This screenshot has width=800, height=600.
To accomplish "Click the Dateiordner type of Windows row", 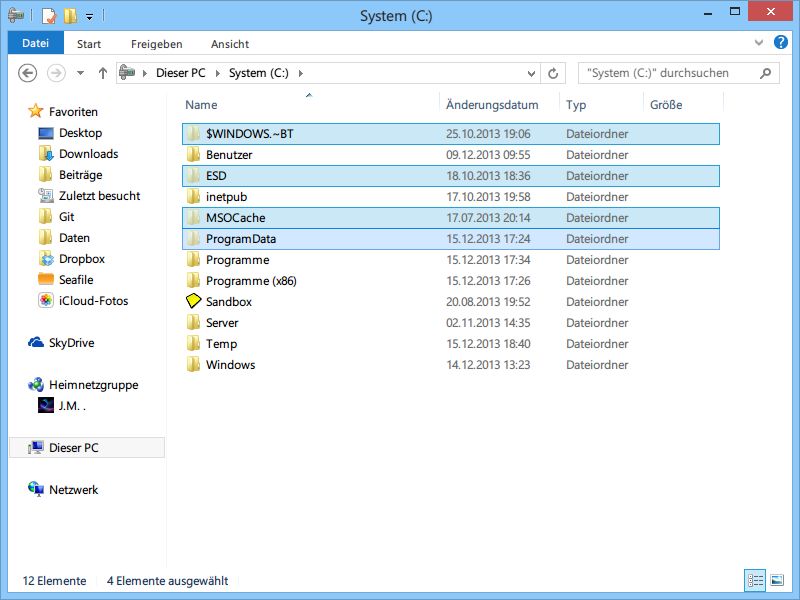I will point(597,364).
